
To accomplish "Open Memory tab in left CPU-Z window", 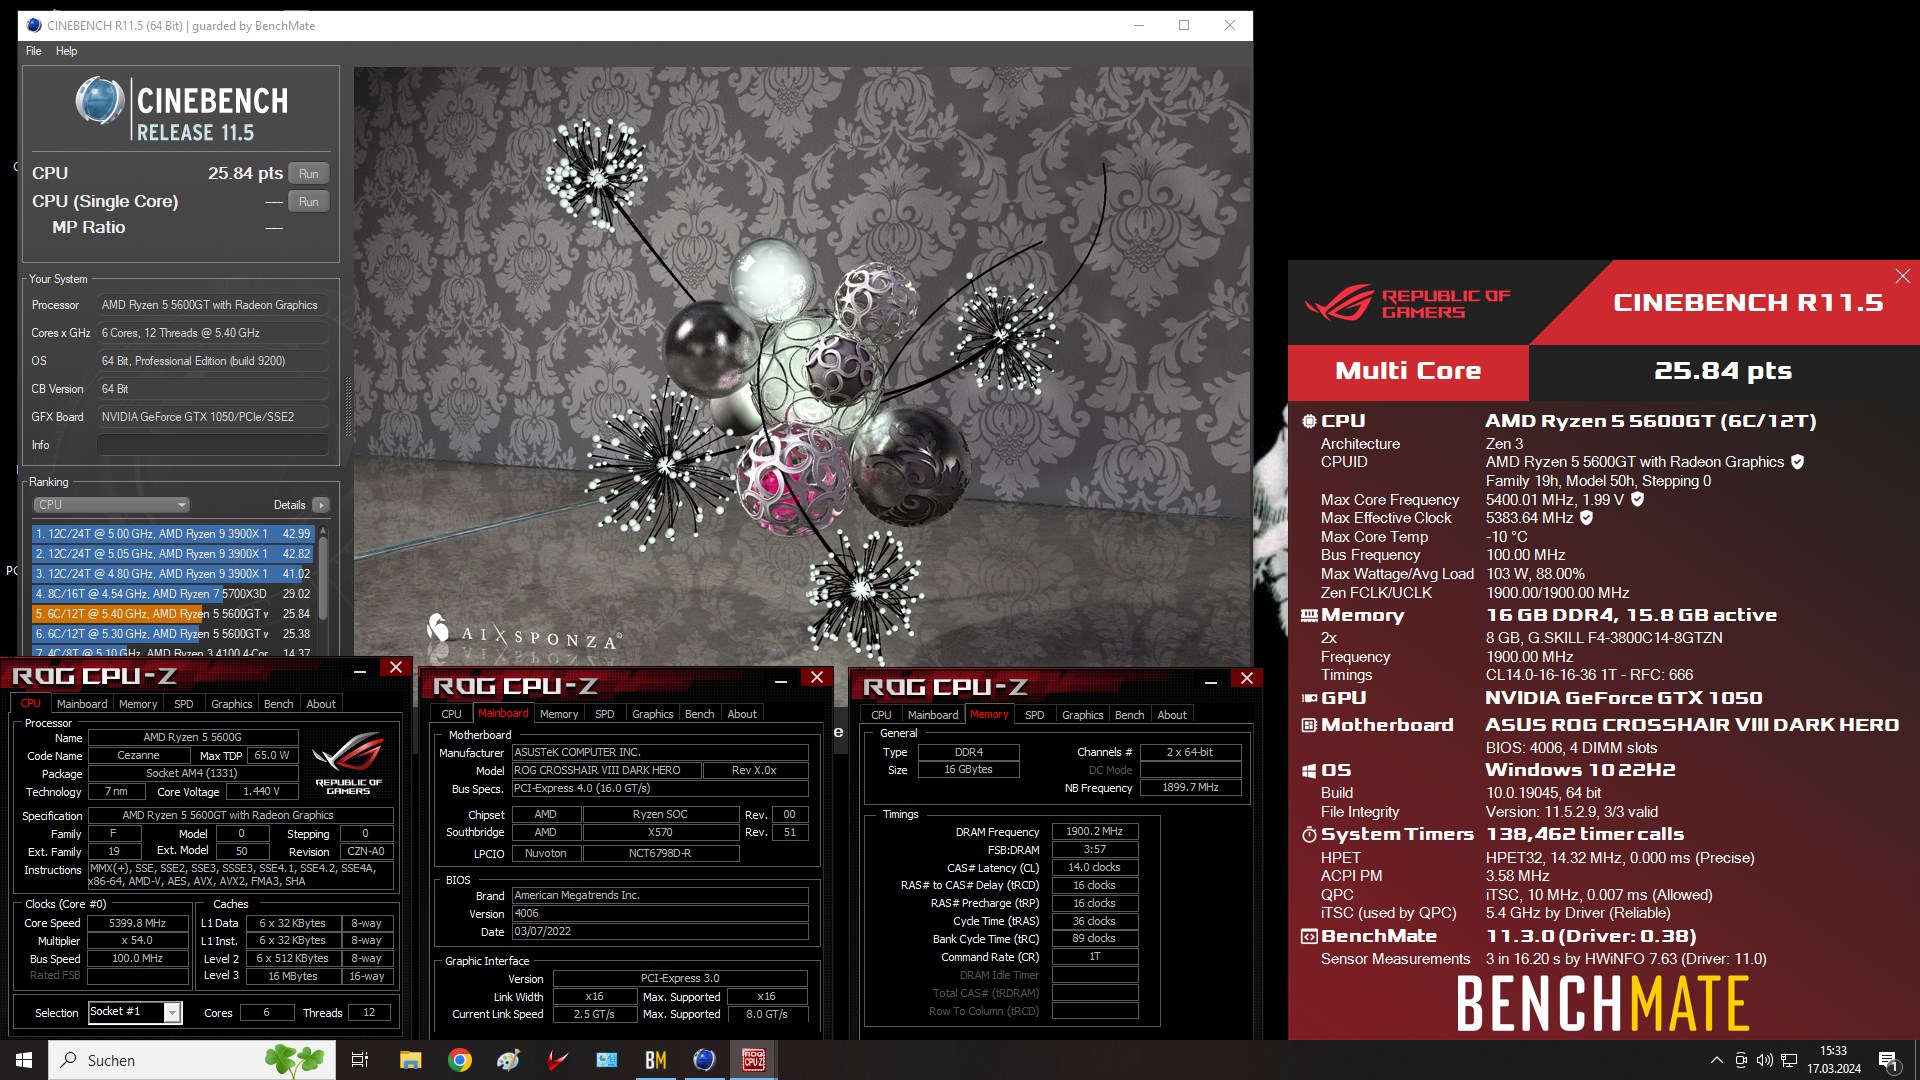I will coord(138,704).
